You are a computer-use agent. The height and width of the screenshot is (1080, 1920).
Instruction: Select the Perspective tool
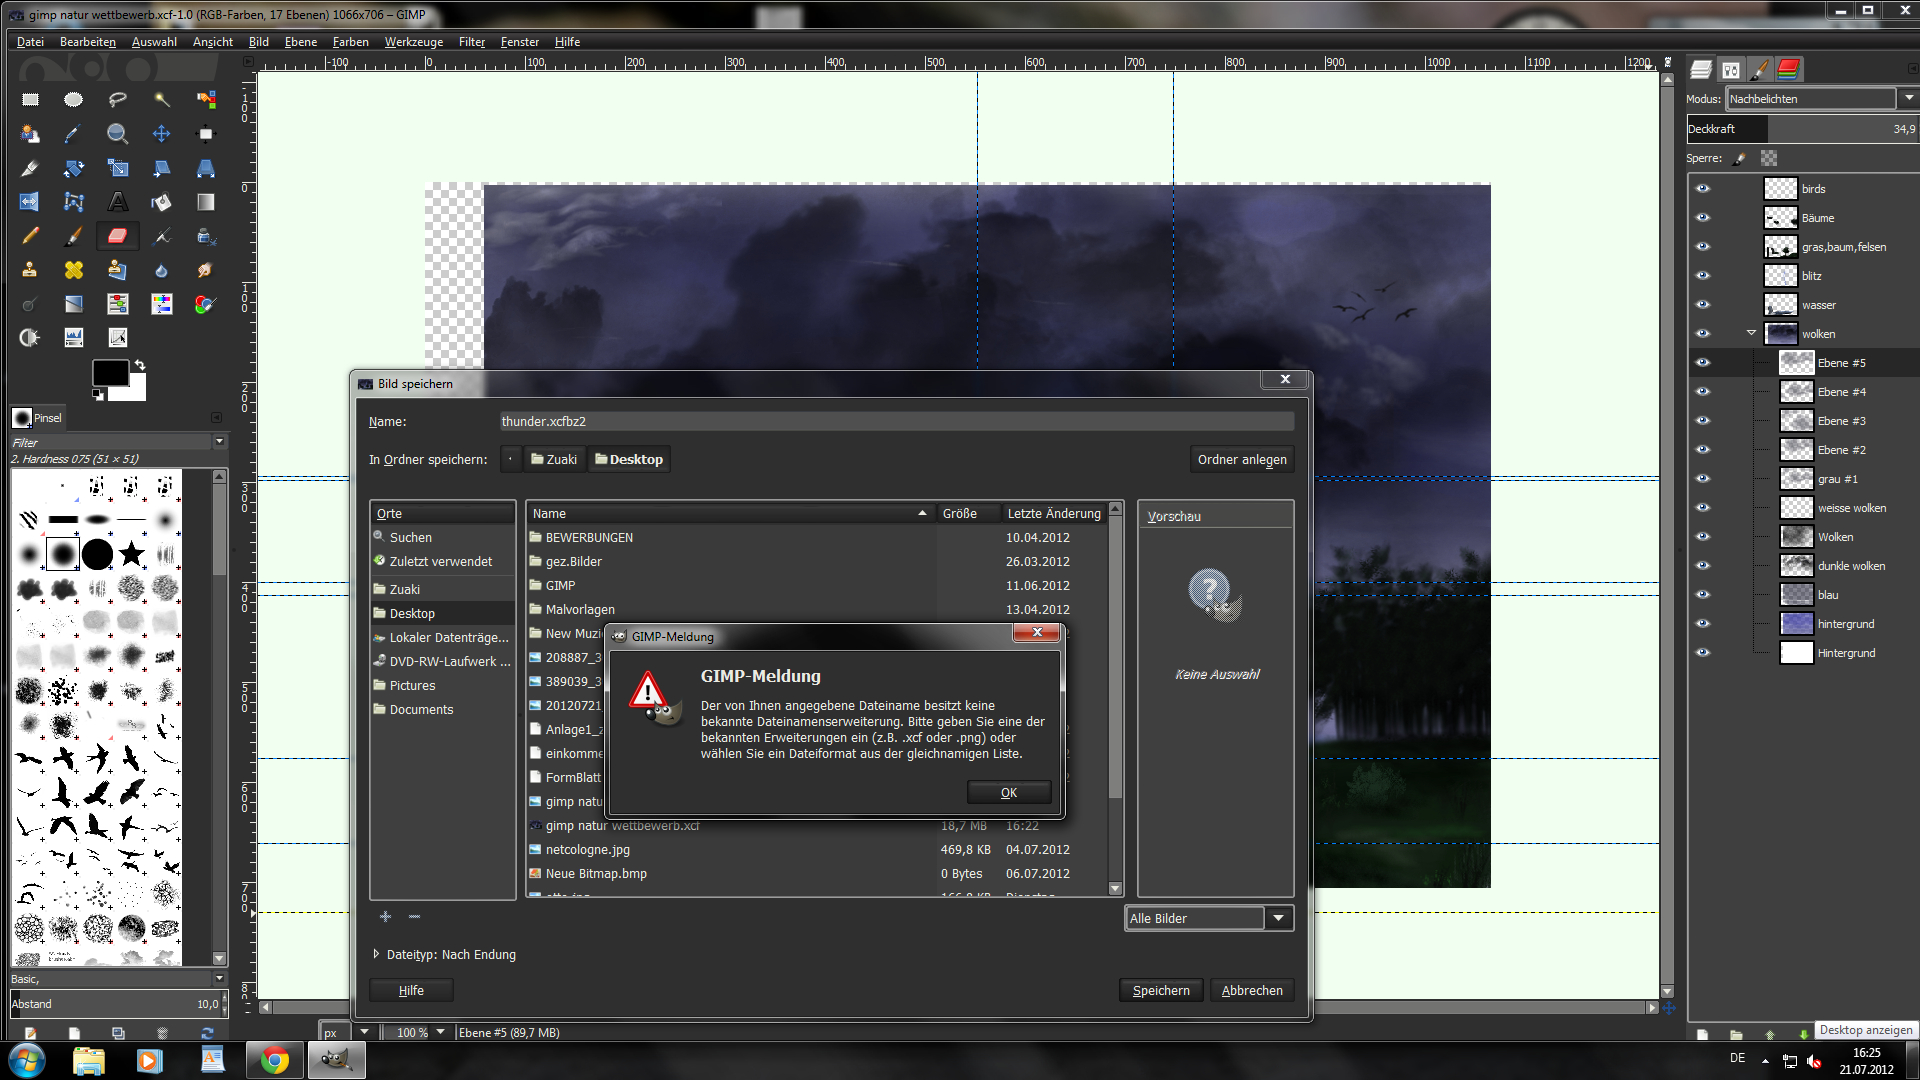point(206,168)
